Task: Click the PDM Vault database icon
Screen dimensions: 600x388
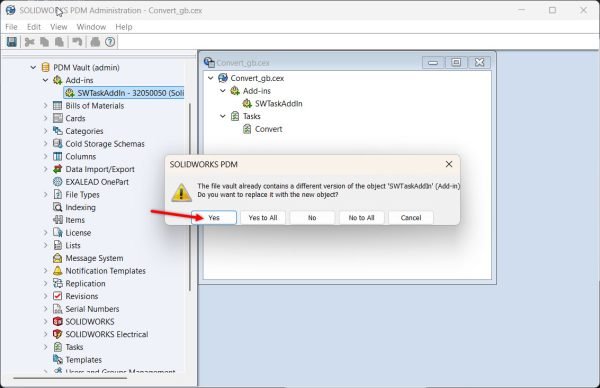Action: point(45,67)
